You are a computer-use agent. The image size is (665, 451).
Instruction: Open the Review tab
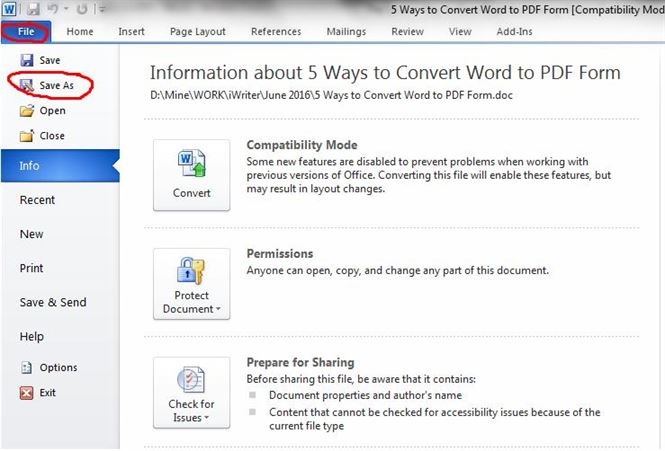point(408,32)
